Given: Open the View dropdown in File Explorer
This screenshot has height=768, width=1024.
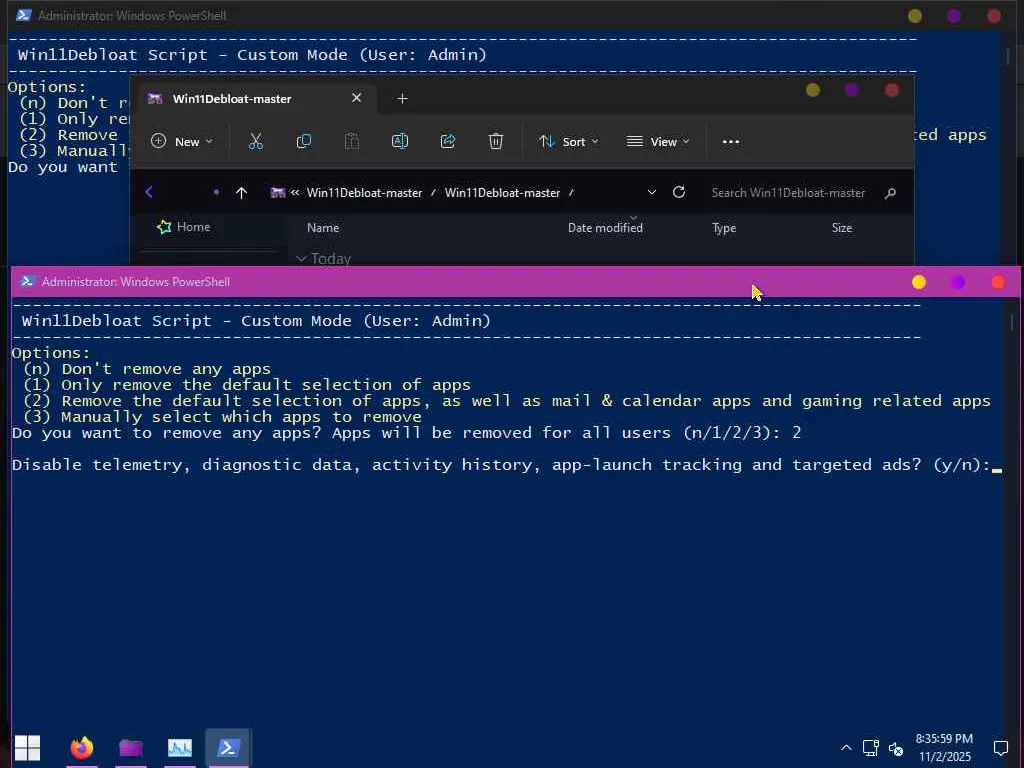Looking at the screenshot, I should tap(658, 141).
